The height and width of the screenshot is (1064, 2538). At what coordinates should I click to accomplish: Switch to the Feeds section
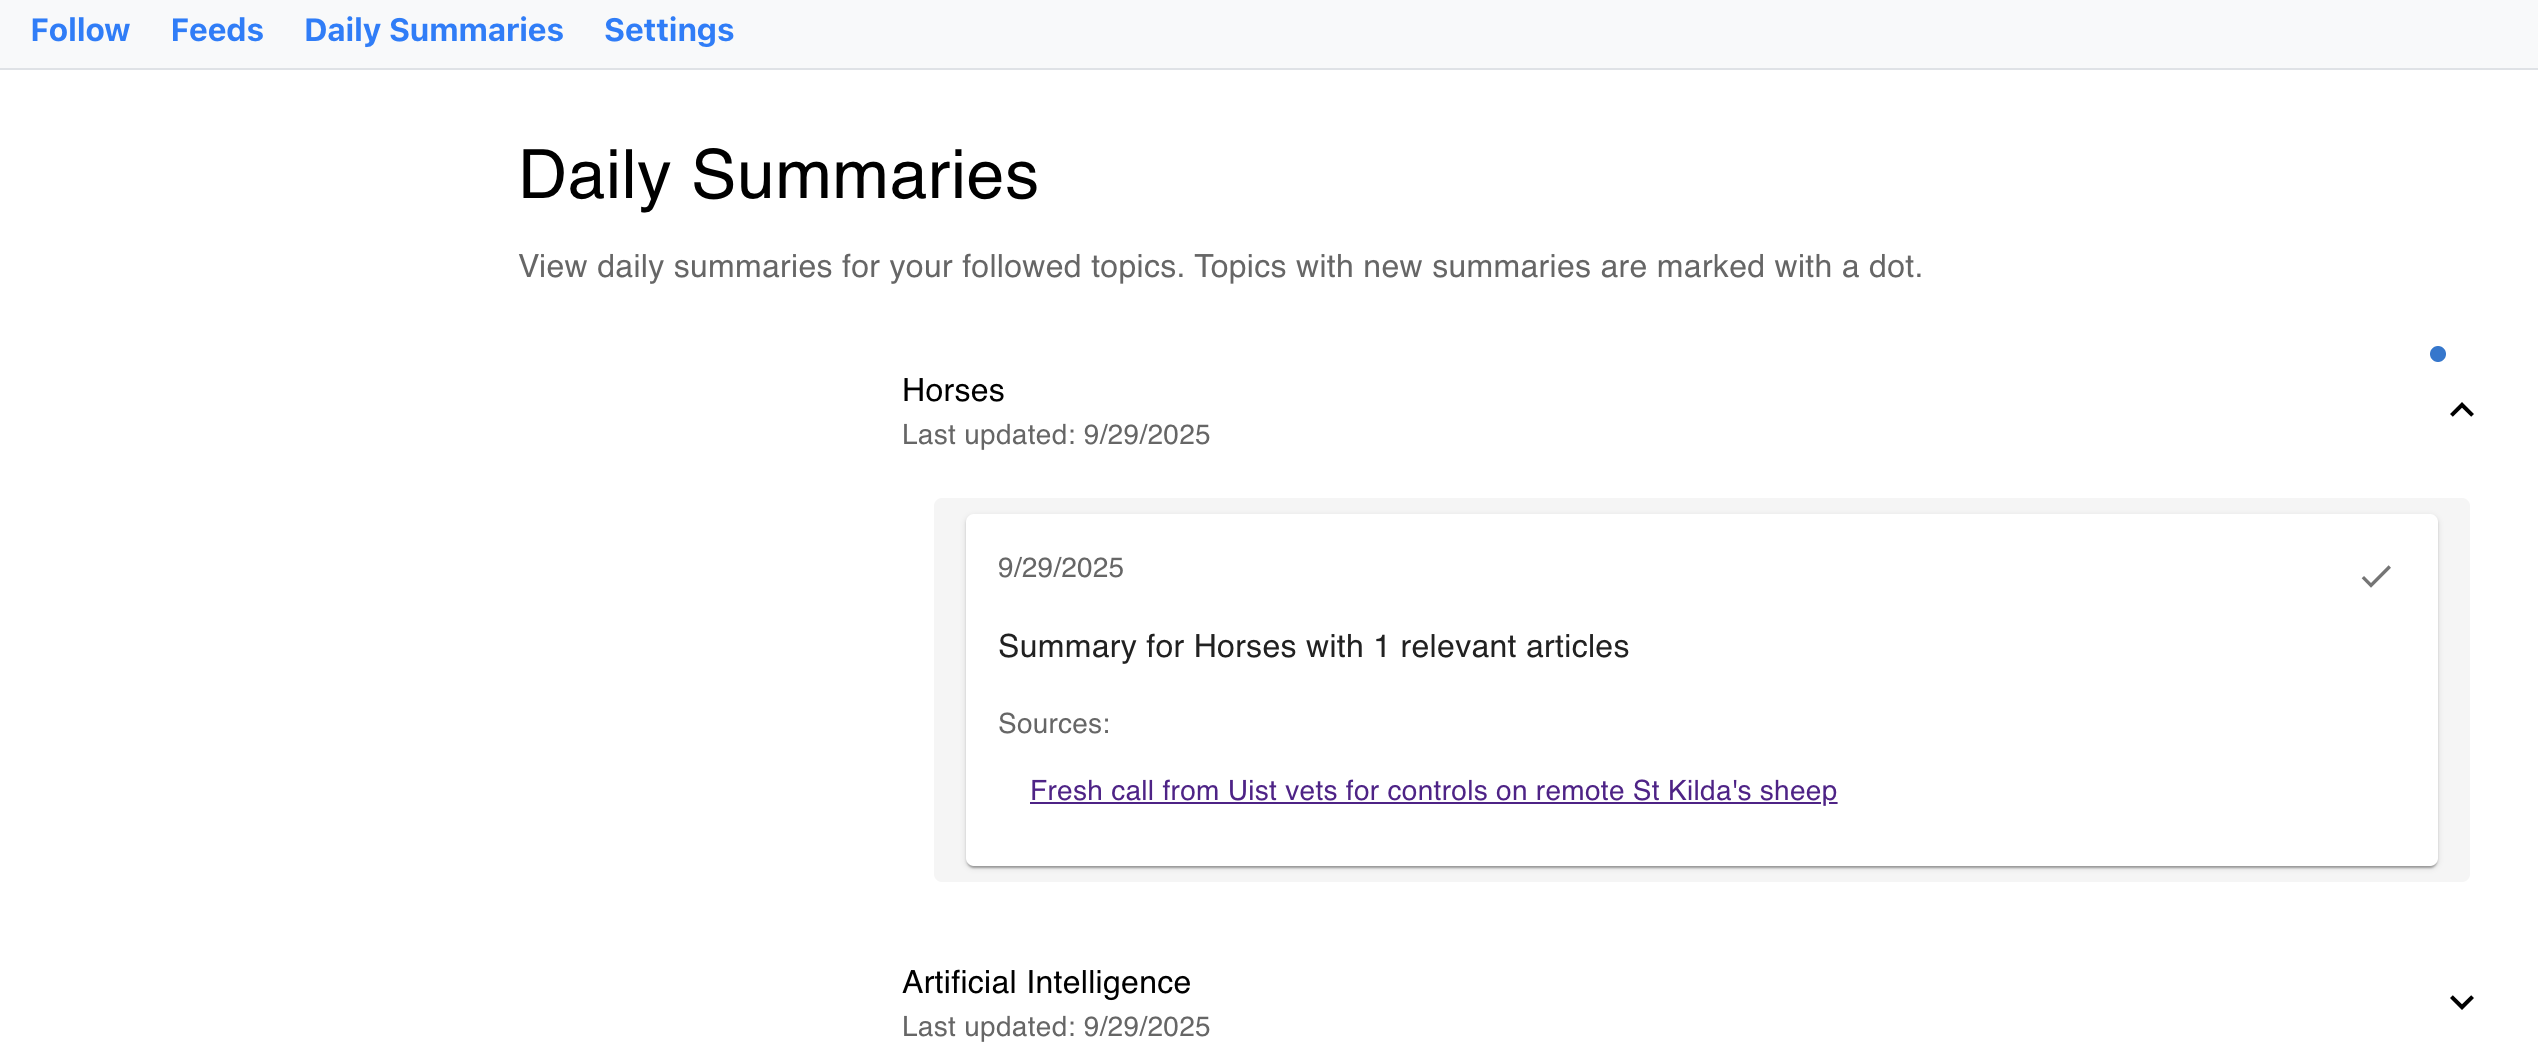click(x=217, y=30)
